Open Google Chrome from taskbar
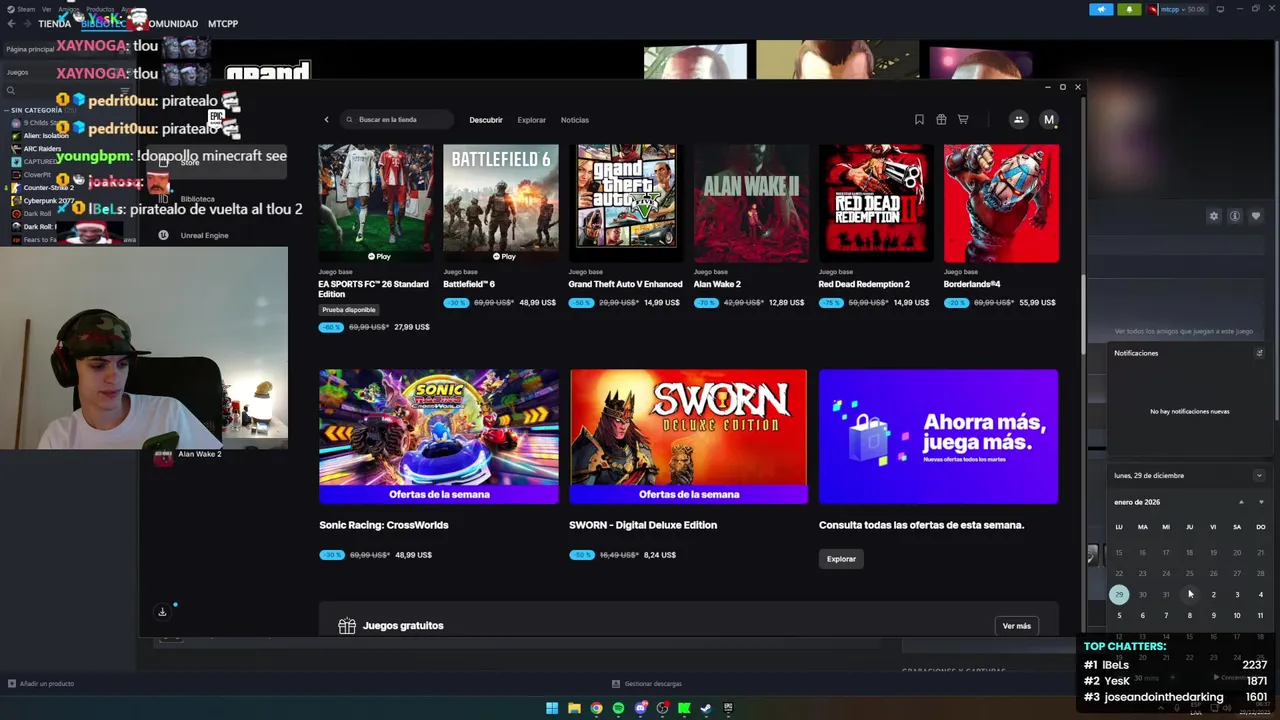The image size is (1280, 720). (x=596, y=709)
